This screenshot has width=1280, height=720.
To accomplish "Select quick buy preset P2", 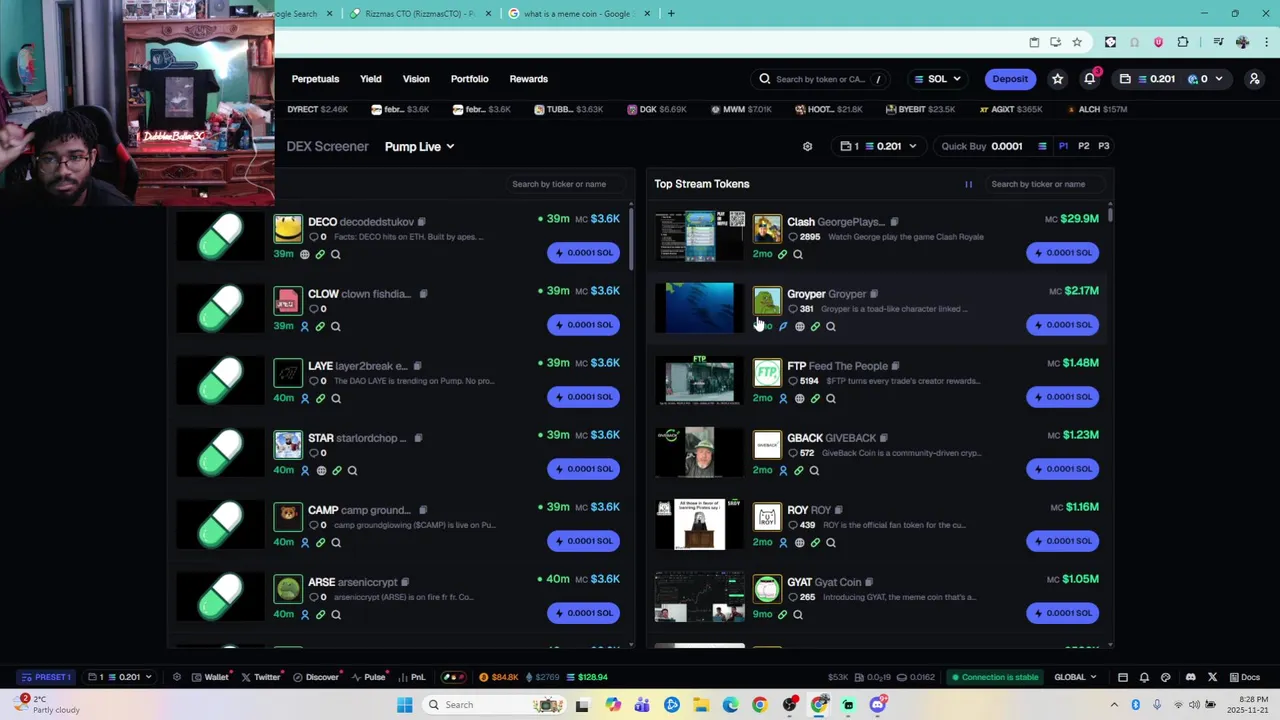I will click(1083, 146).
